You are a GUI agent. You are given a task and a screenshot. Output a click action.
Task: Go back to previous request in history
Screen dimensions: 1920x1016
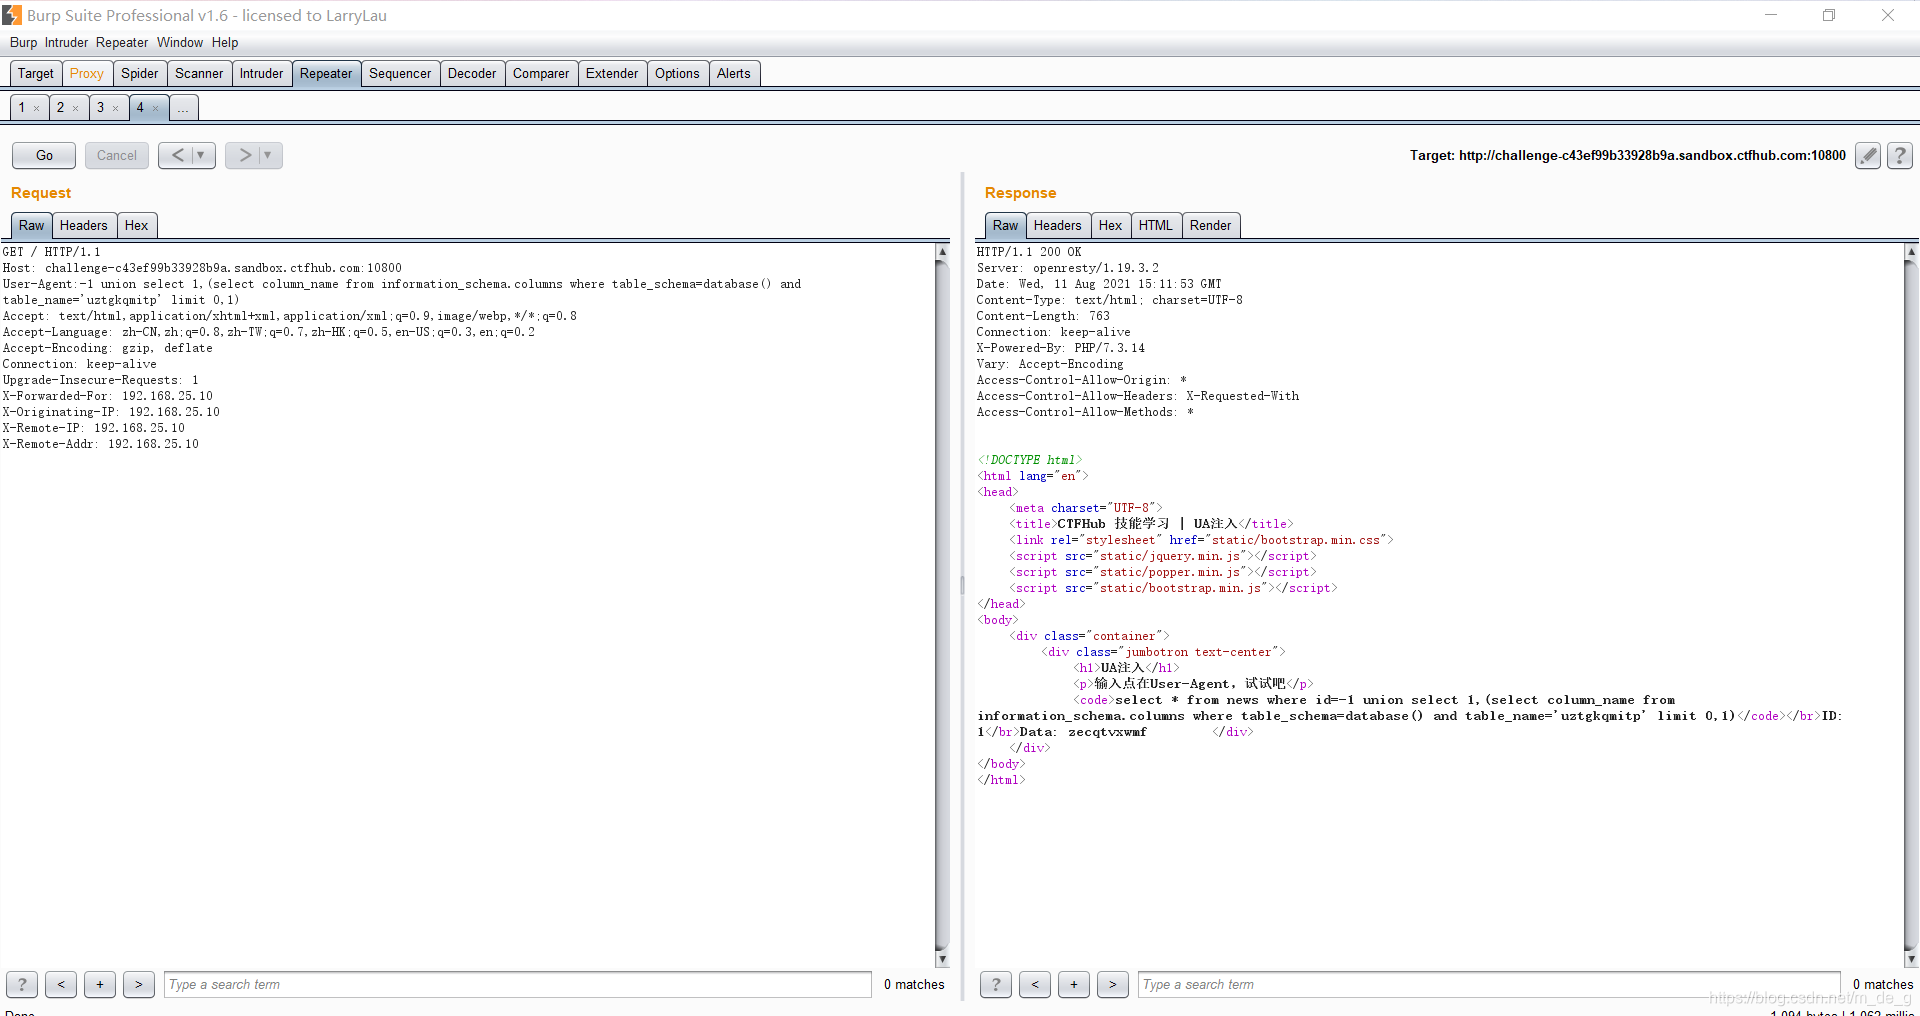[177, 155]
